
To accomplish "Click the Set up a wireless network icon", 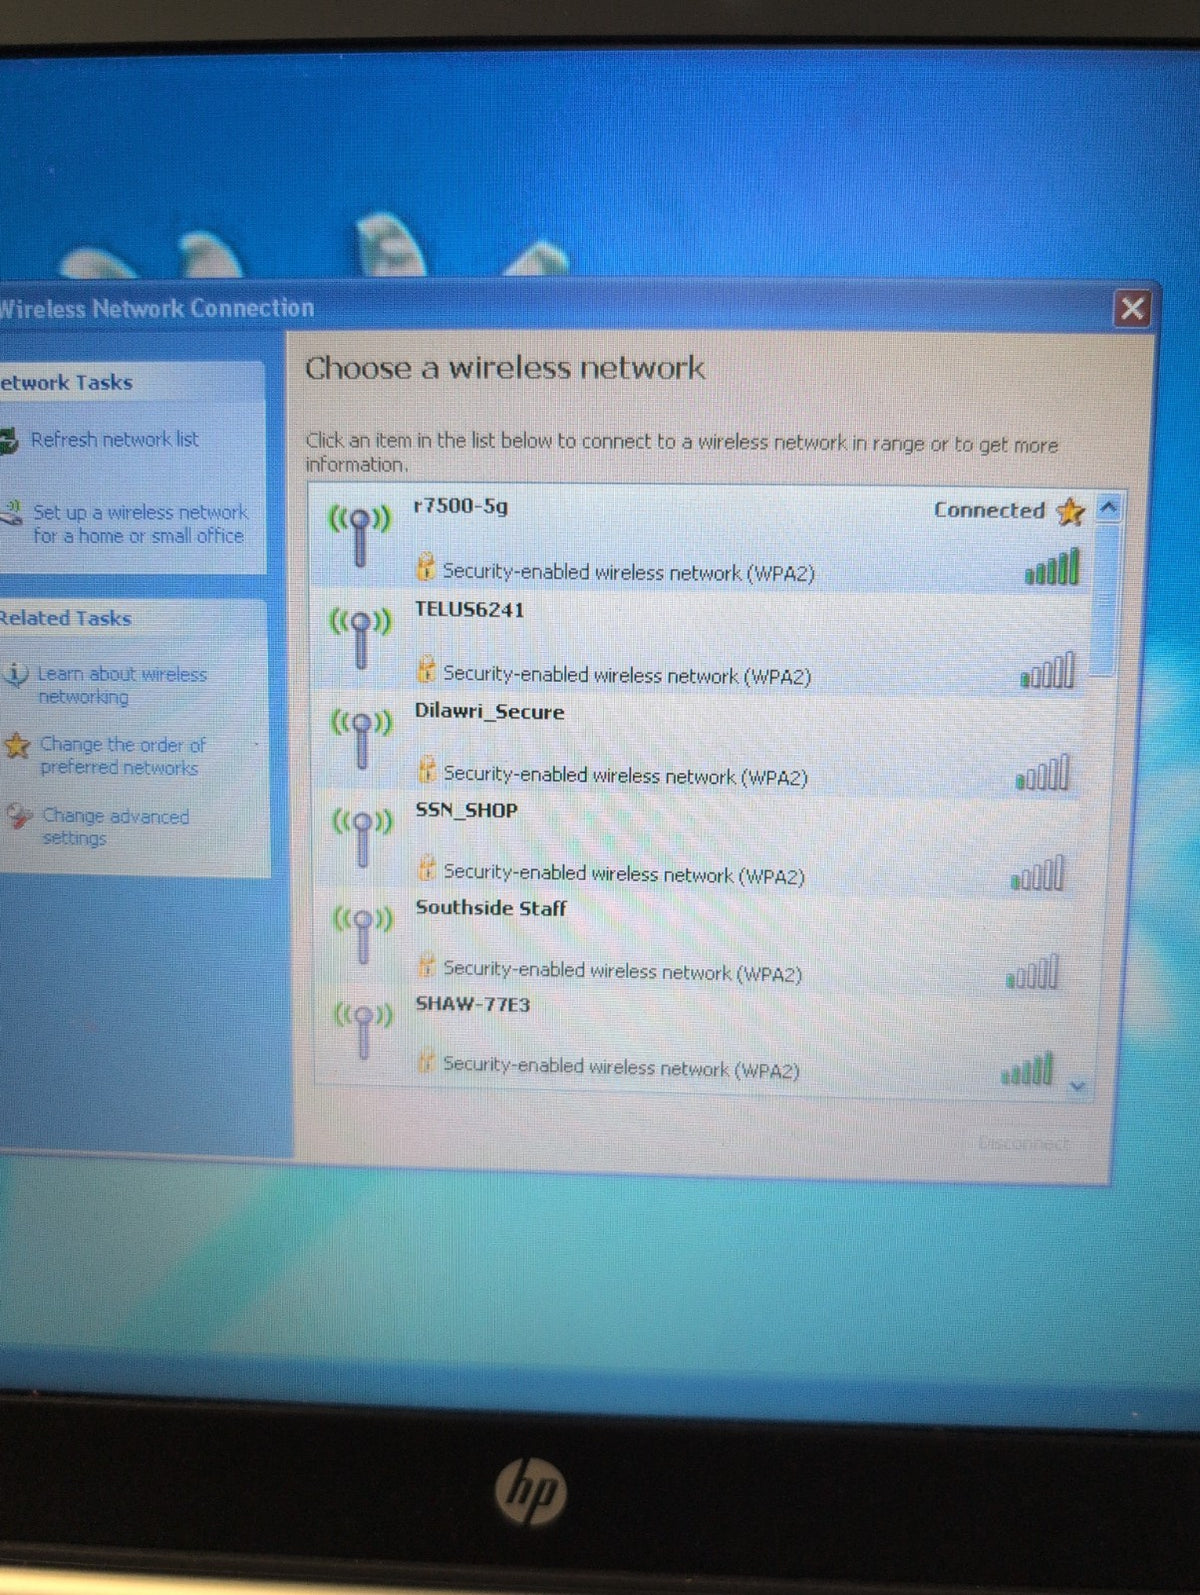I will click(x=12, y=513).
